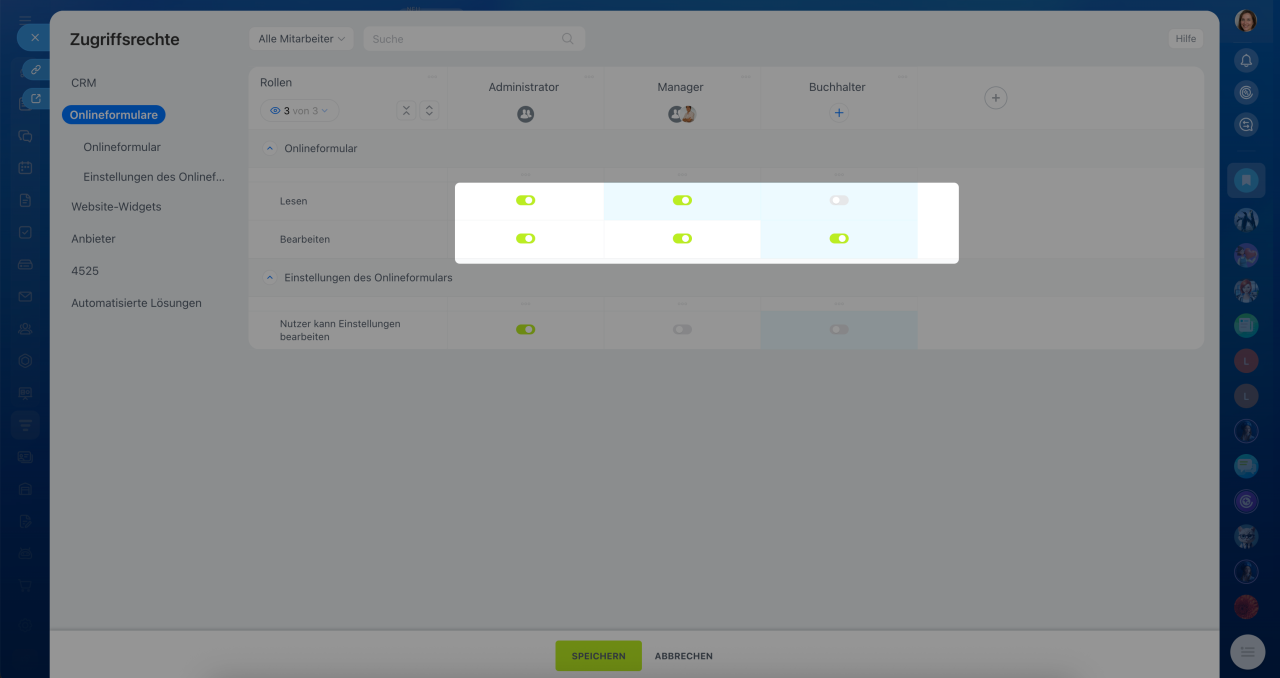Open the documents icon in left rail
Image resolution: width=1280 pixels, height=678 pixels.
point(25,200)
